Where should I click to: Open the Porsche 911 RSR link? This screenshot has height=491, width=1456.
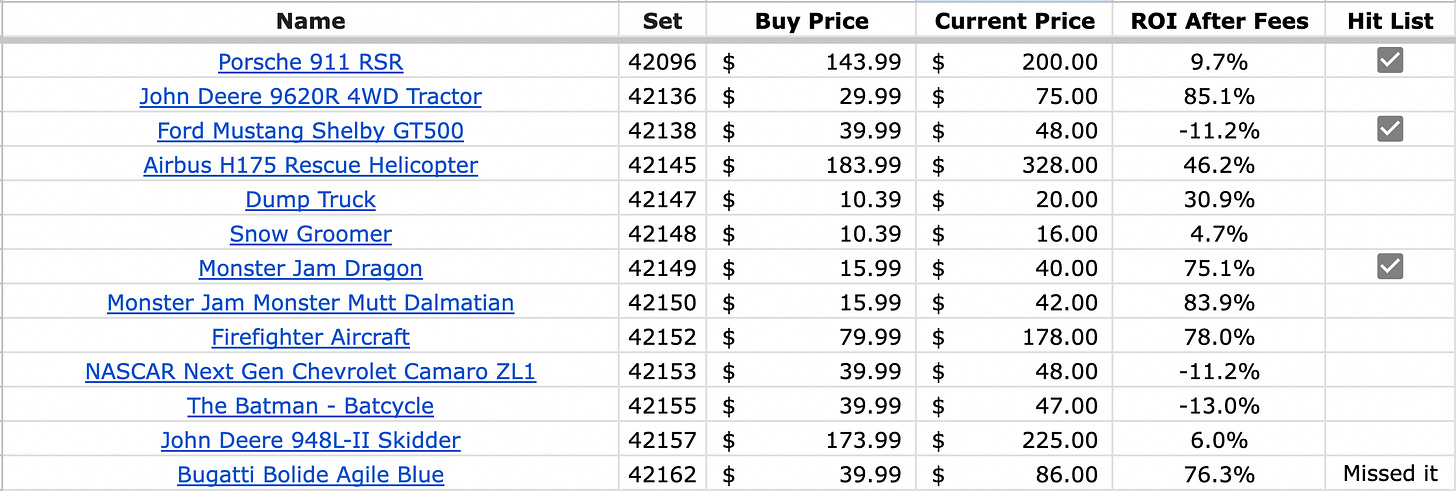coord(311,62)
